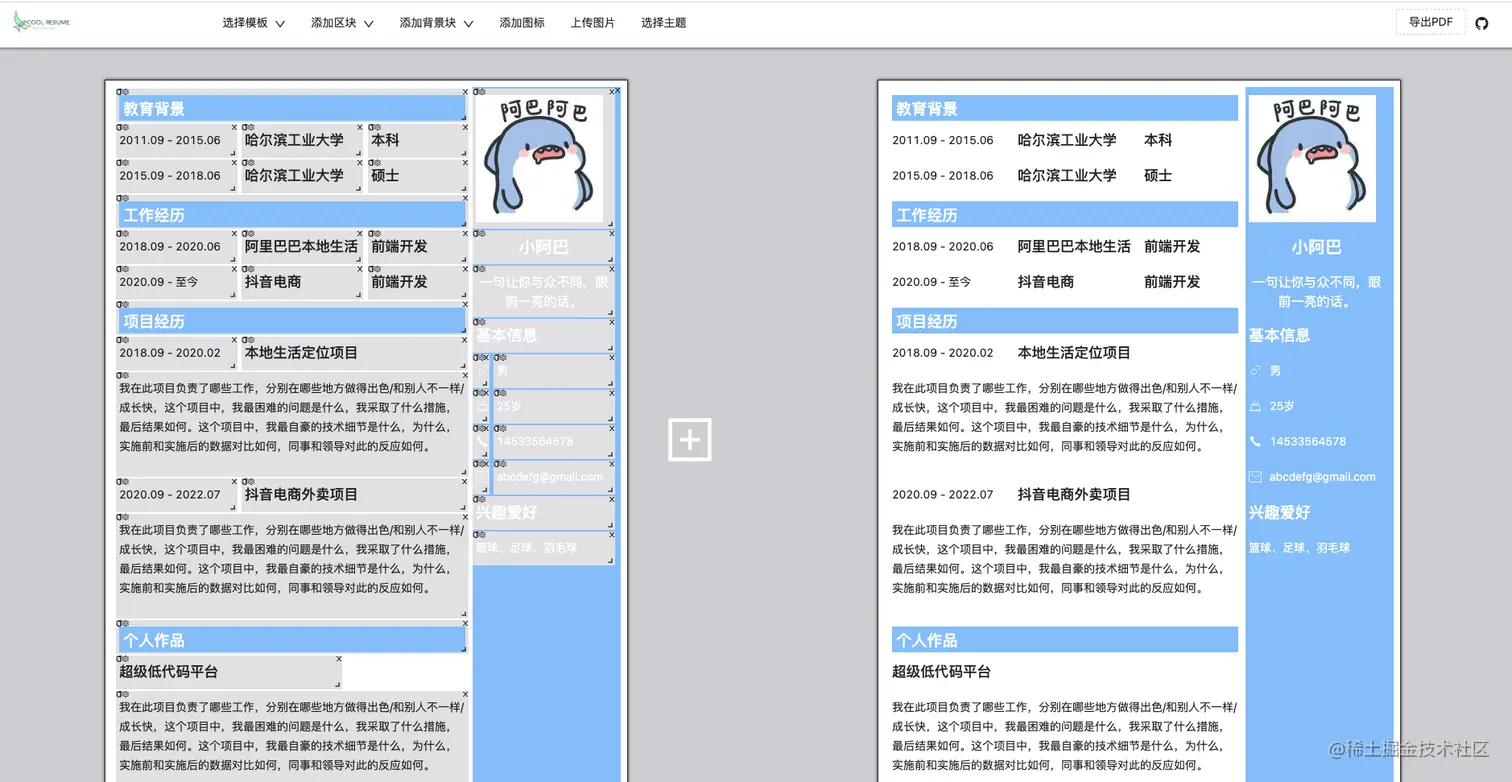Click the resize corner of the 本科 block
The width and height of the screenshot is (1512, 782).
click(464, 153)
